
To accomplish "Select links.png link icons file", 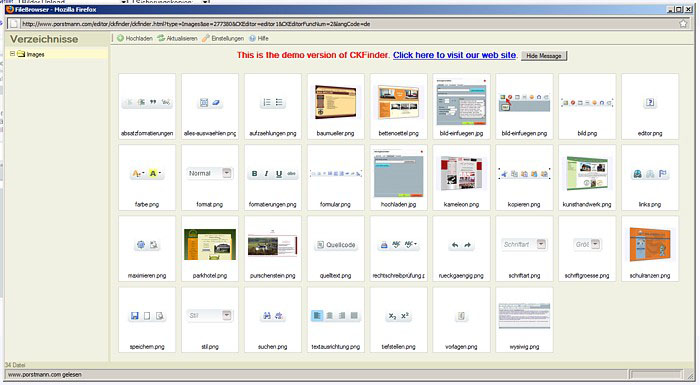I will click(650, 177).
